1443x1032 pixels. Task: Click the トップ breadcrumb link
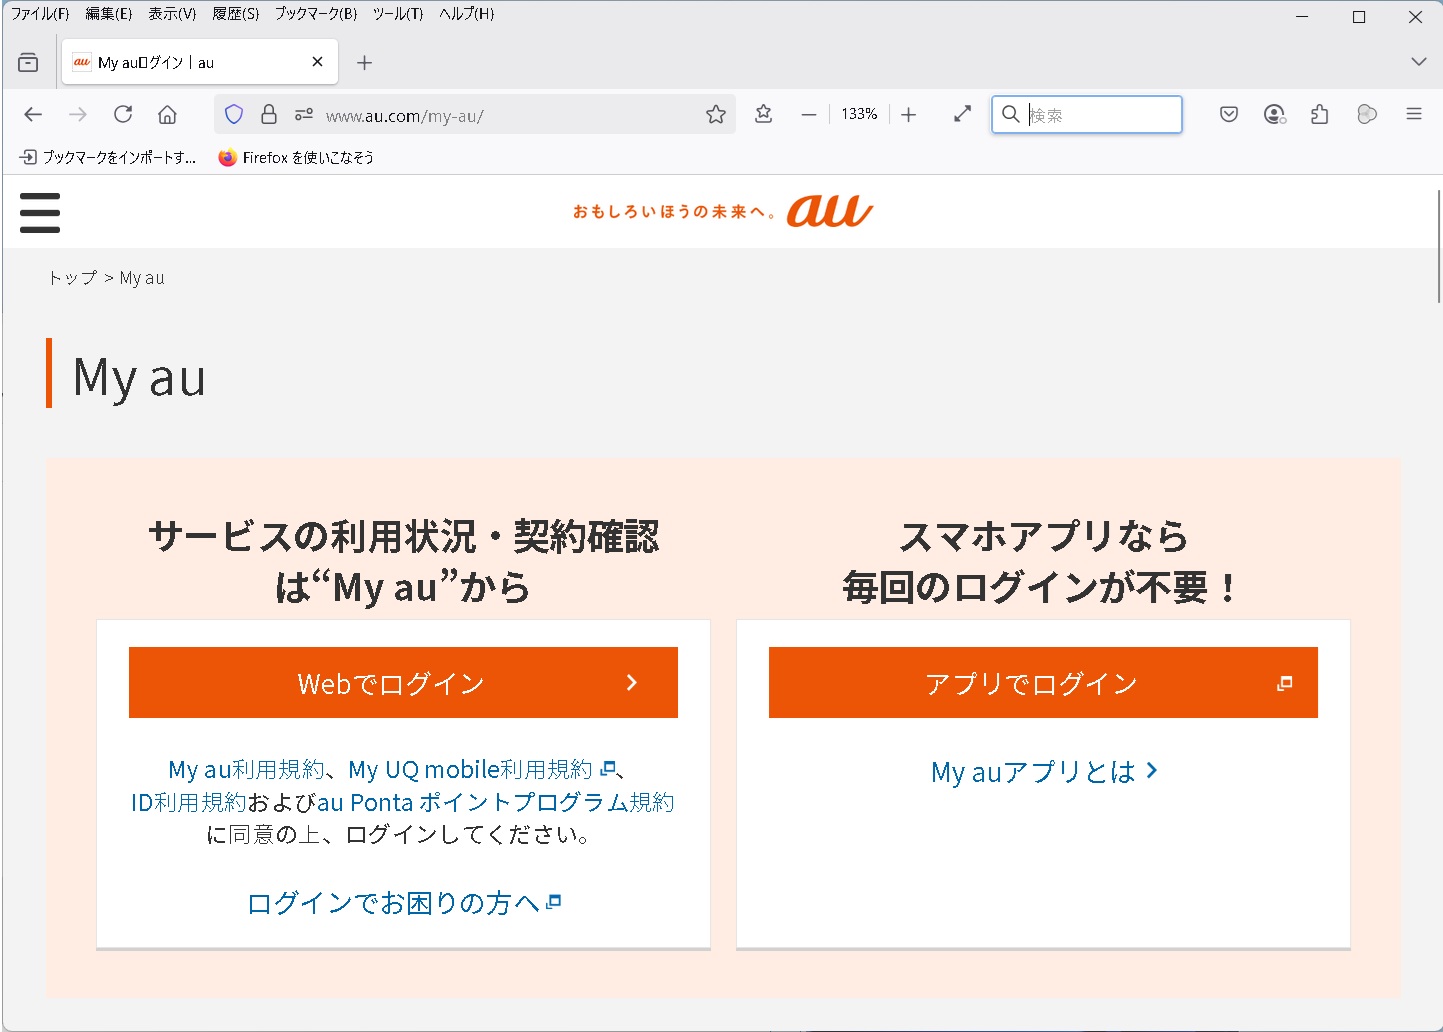tap(73, 278)
